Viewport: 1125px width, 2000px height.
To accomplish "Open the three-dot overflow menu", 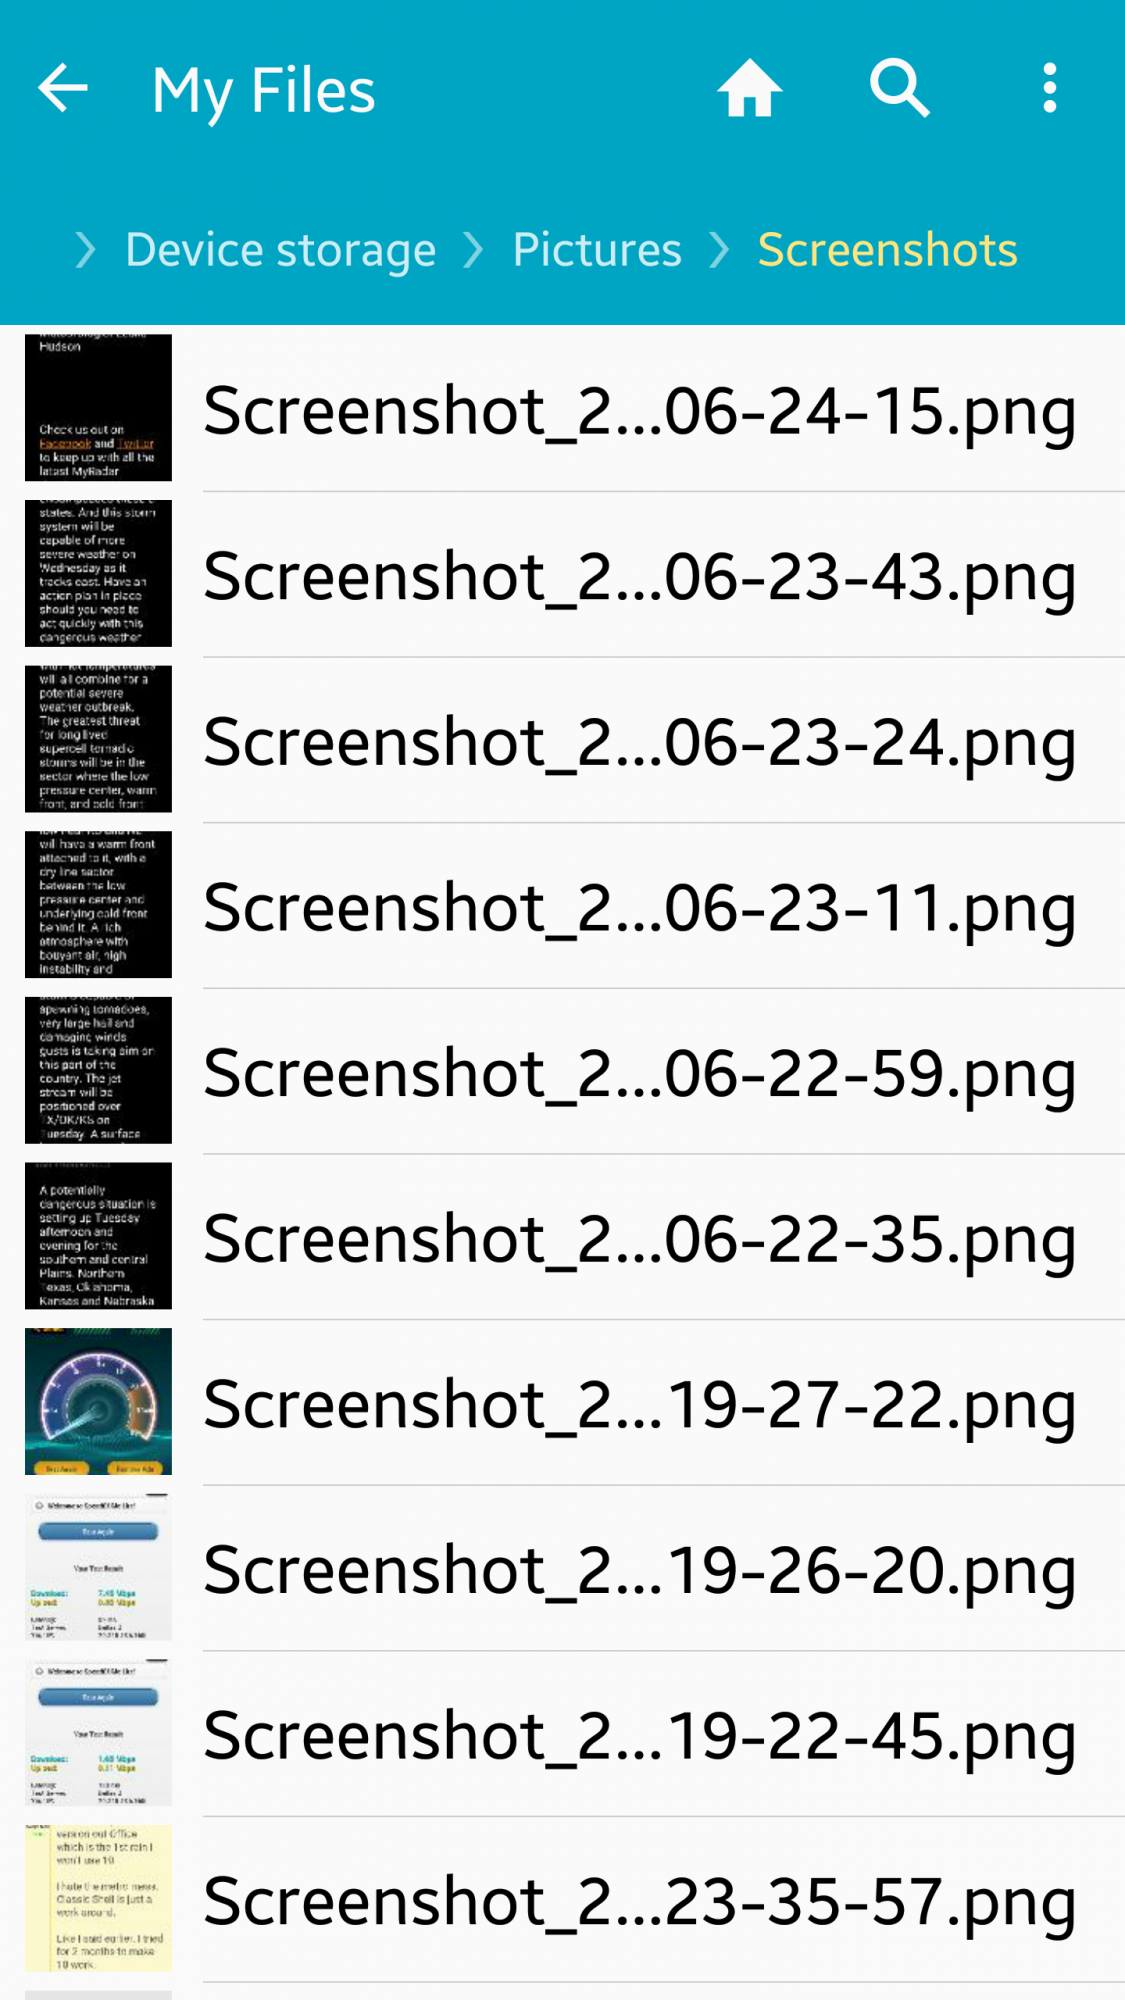I will point(1049,89).
